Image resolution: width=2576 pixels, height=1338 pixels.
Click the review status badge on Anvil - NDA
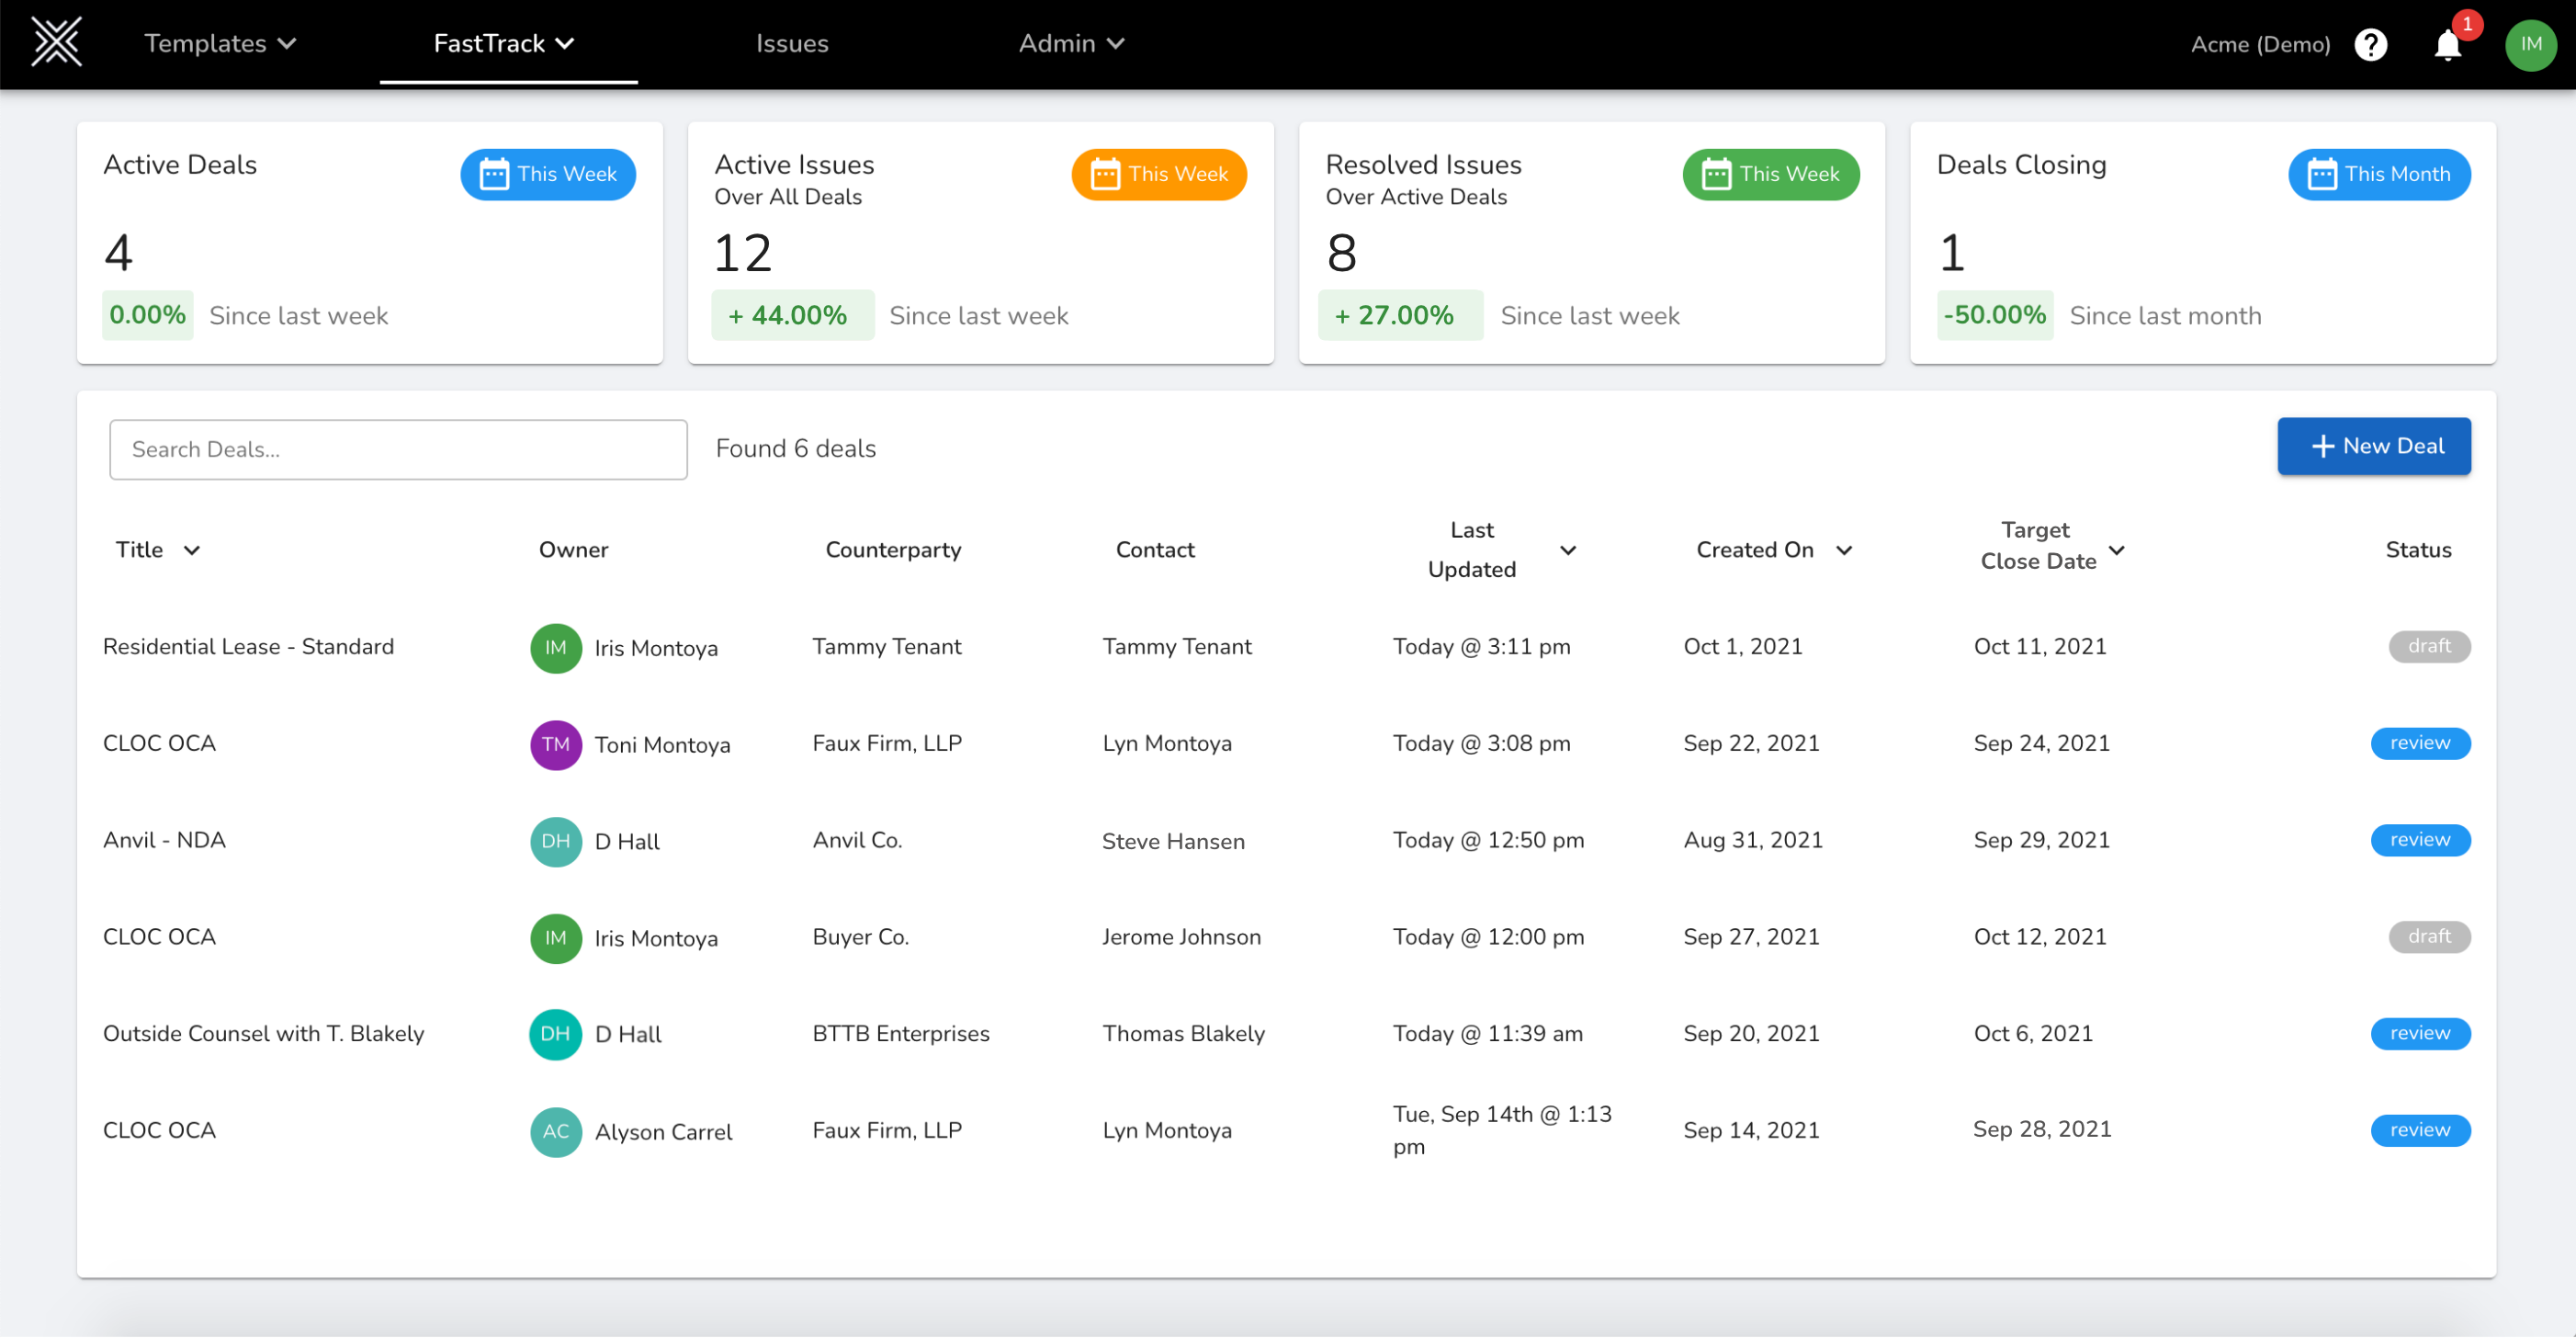(2420, 840)
